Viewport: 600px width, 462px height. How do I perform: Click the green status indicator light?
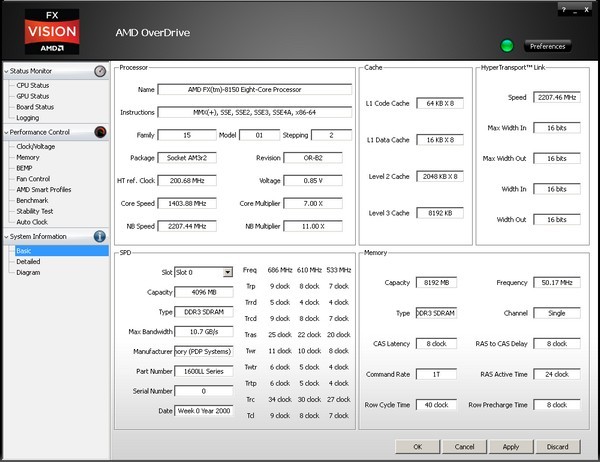(x=507, y=46)
